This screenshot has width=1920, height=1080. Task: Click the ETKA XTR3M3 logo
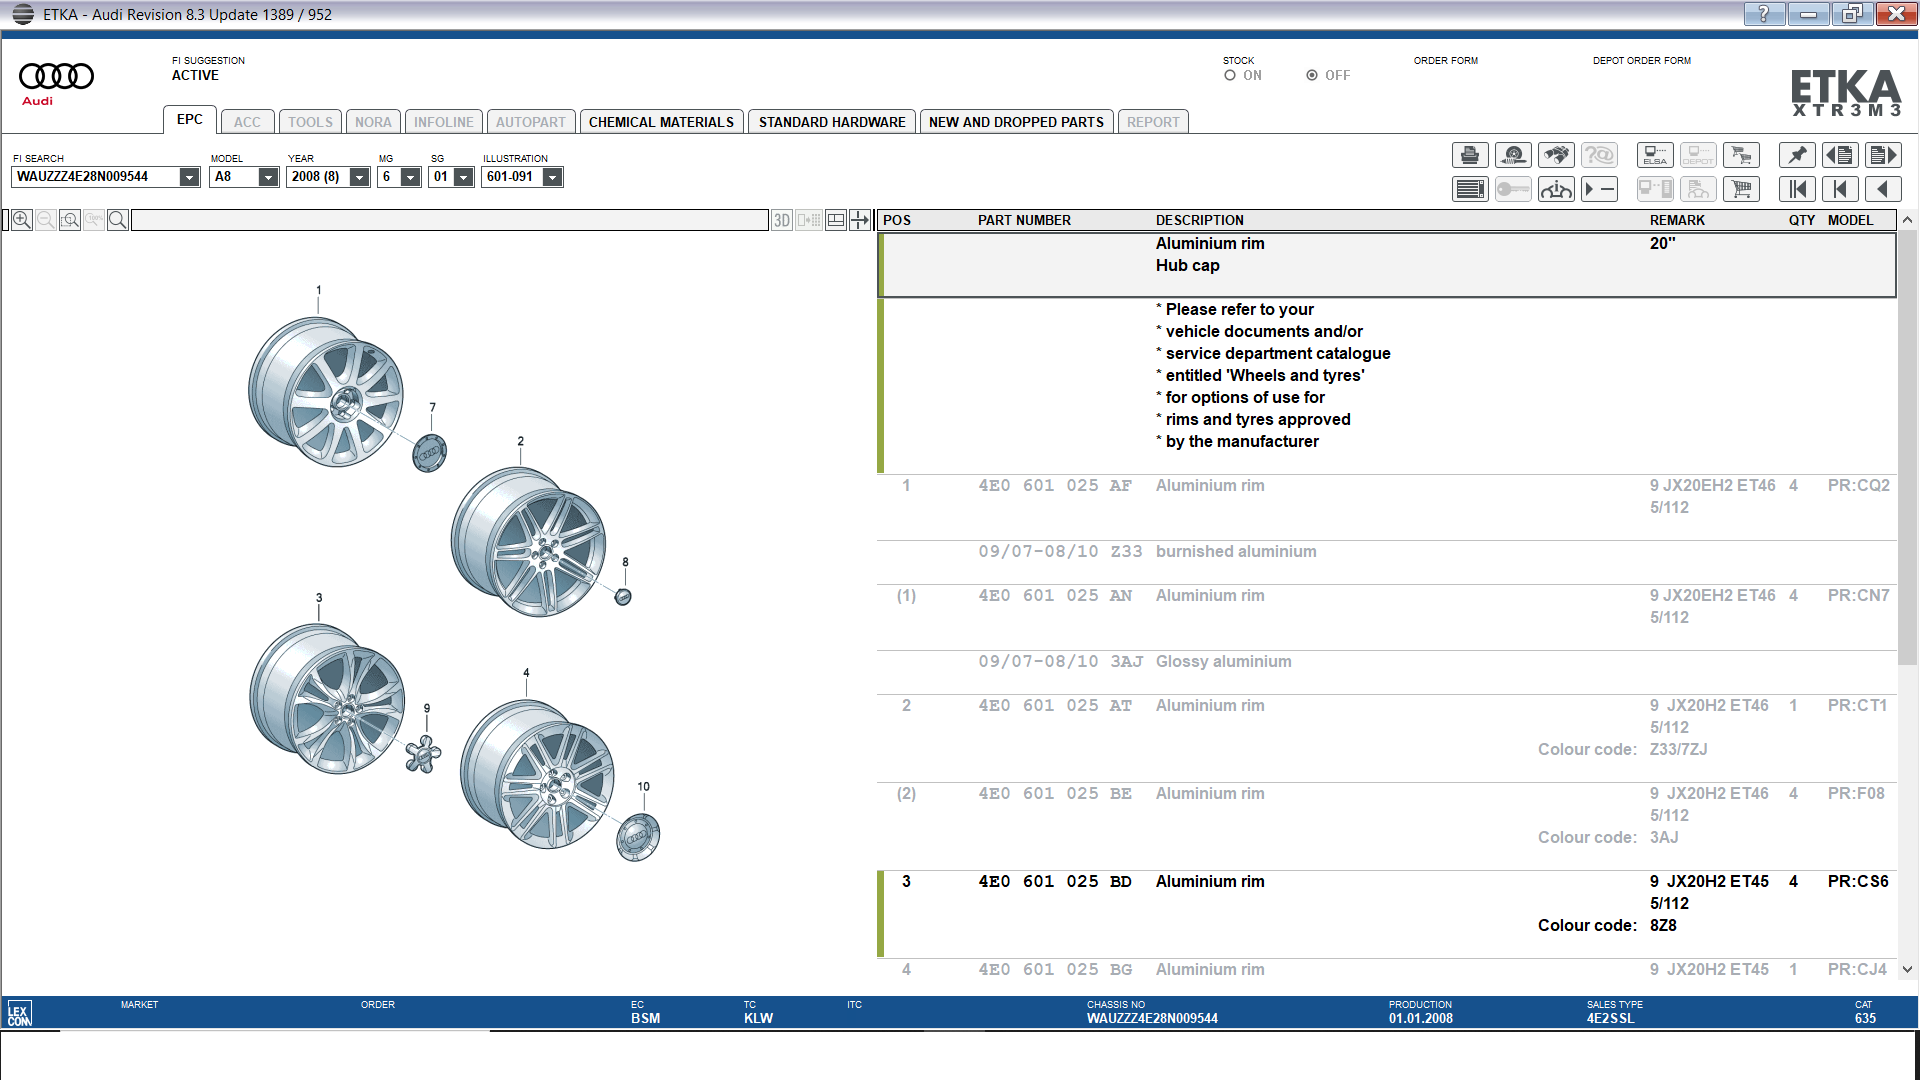[x=1845, y=92]
